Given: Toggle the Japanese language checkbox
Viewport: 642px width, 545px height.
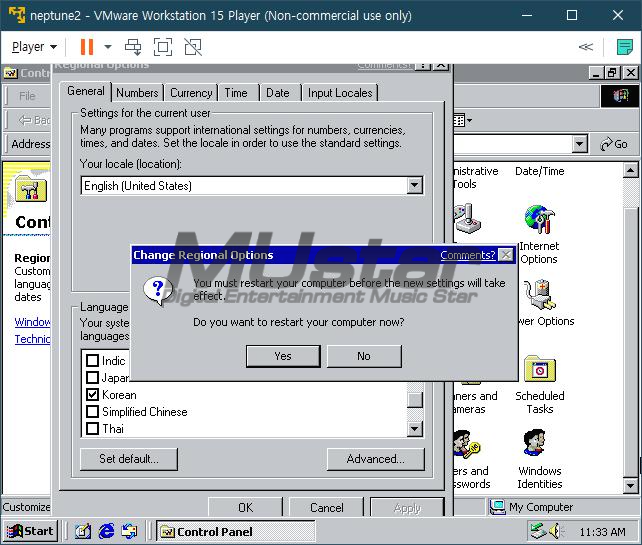Looking at the screenshot, I should tap(93, 378).
